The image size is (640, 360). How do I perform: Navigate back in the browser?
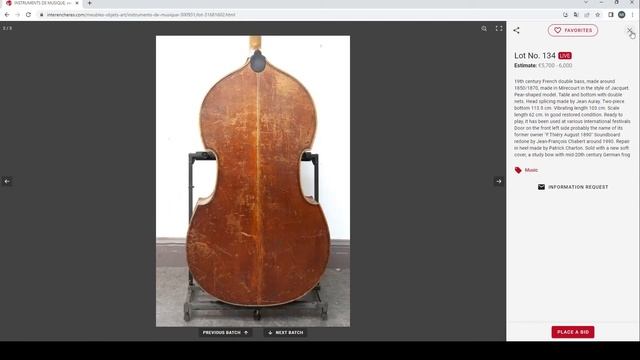[x=7, y=15]
